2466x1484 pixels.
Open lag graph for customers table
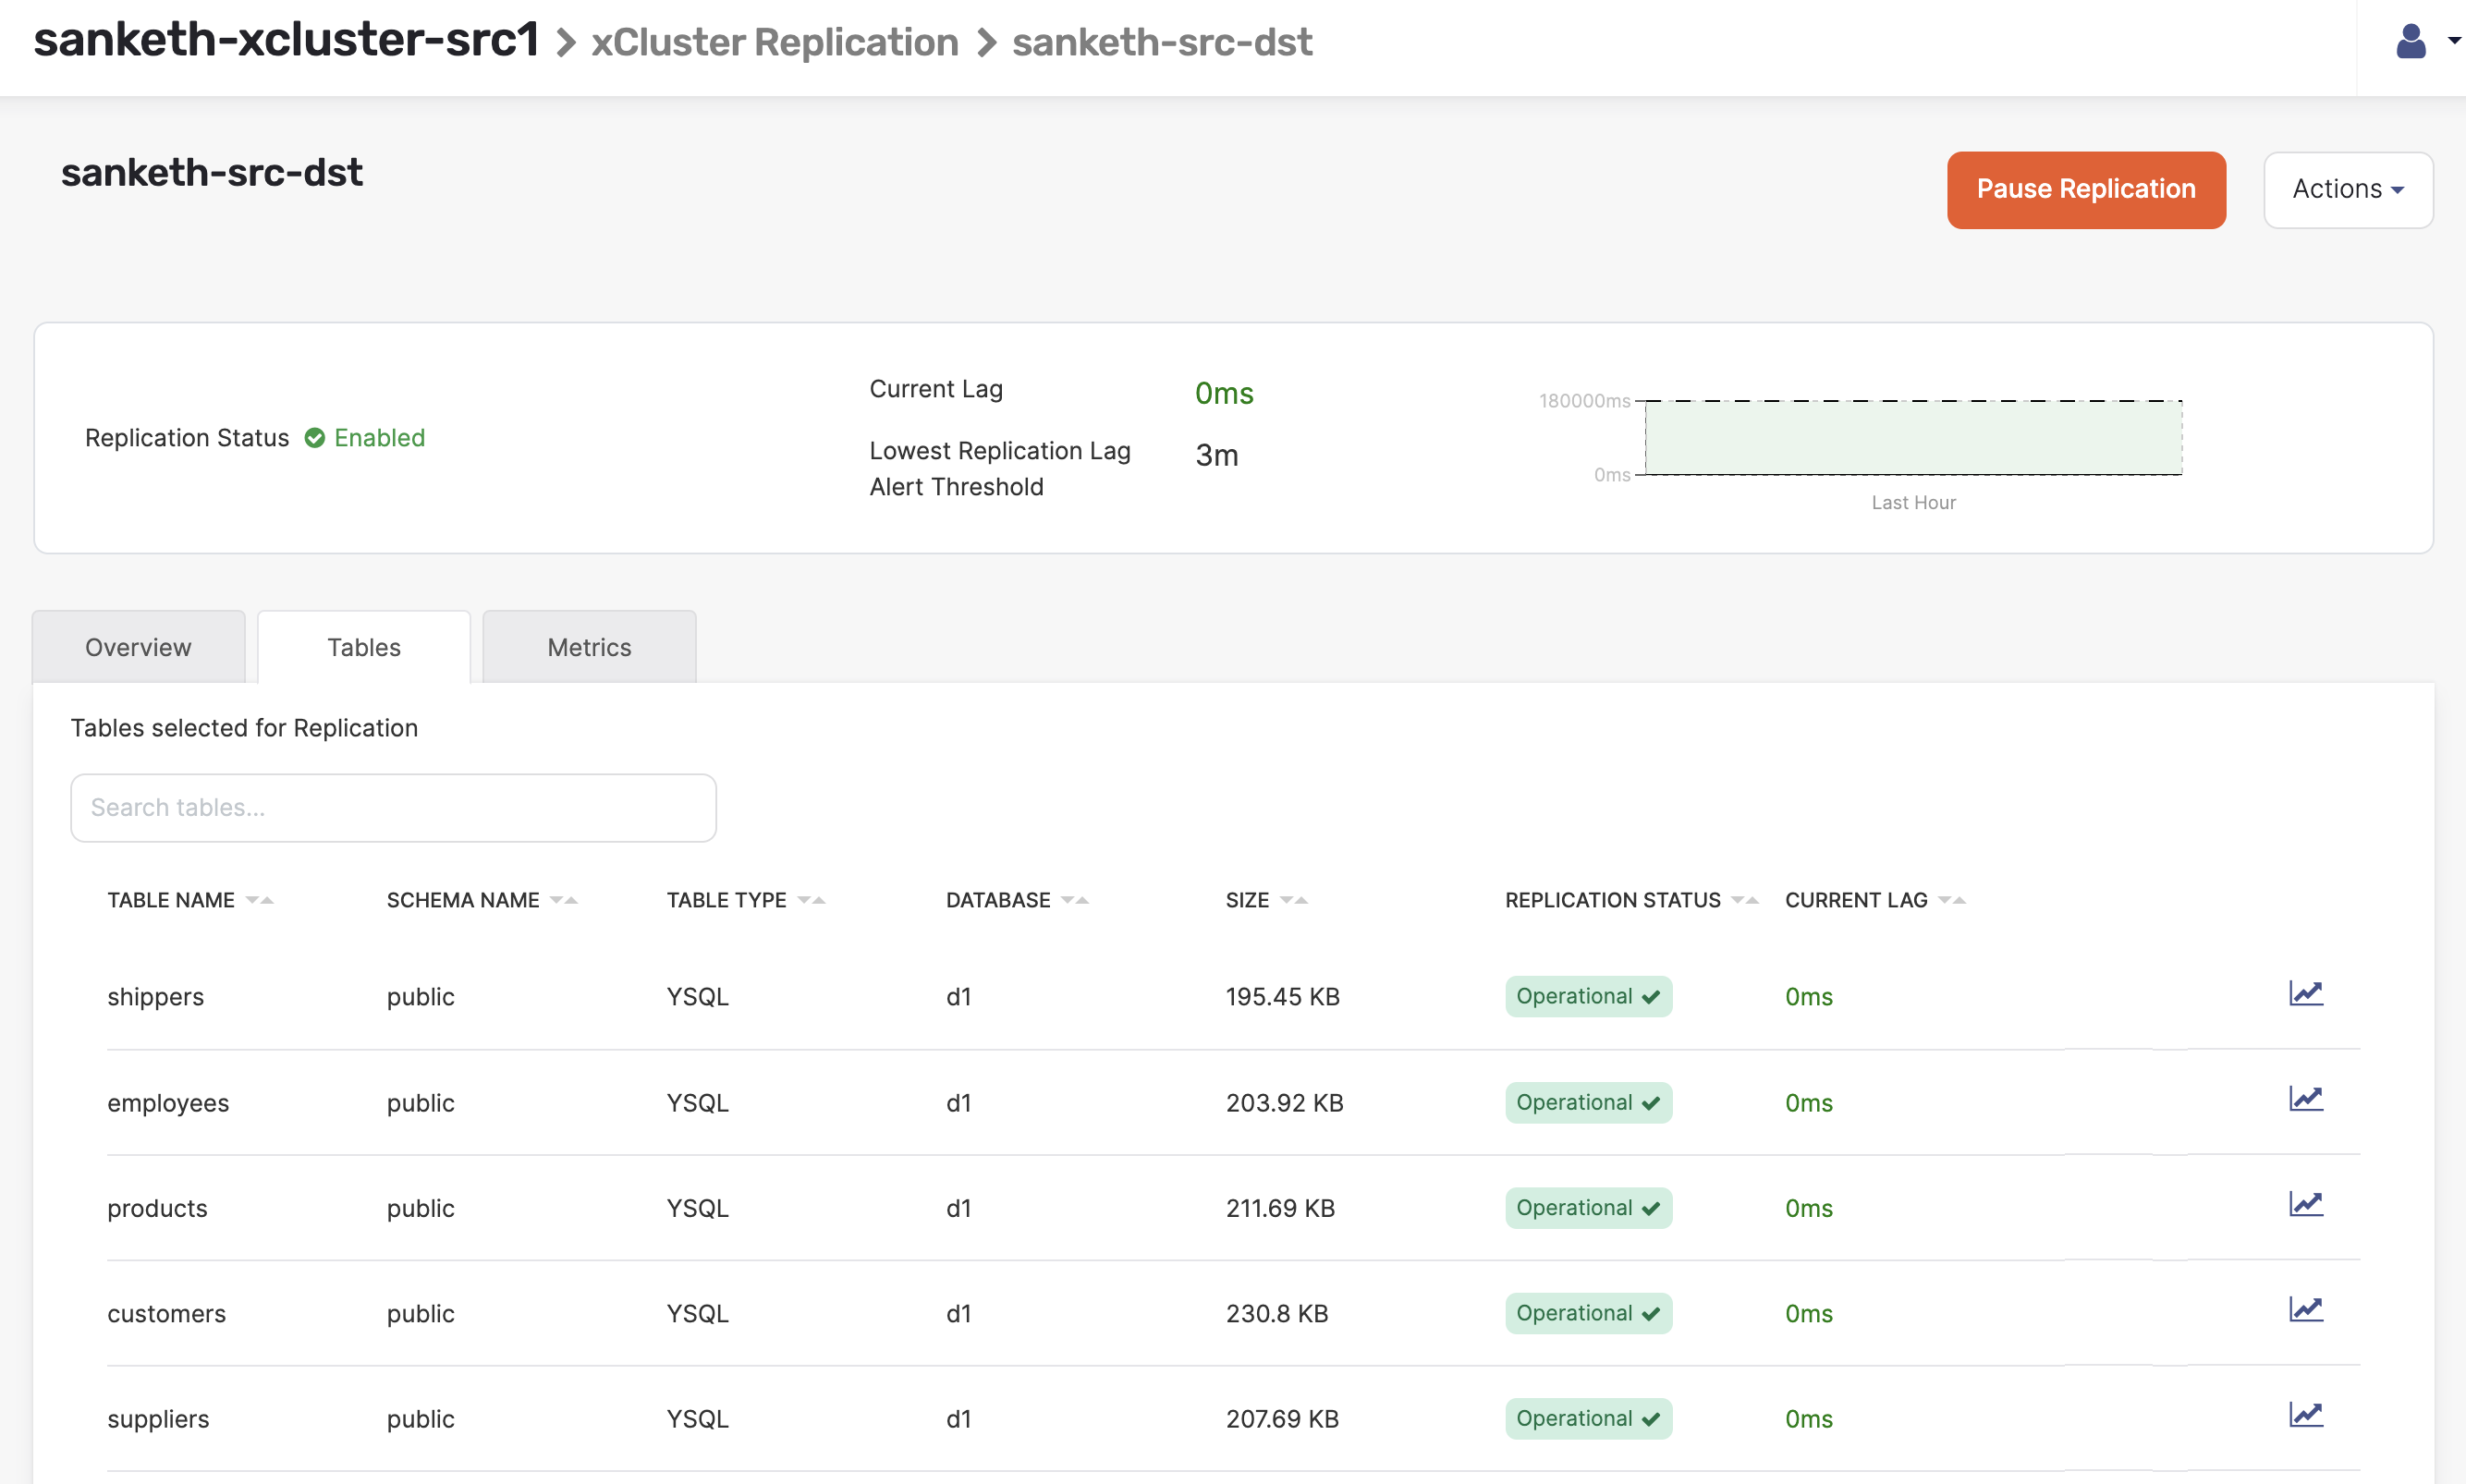click(2305, 1310)
